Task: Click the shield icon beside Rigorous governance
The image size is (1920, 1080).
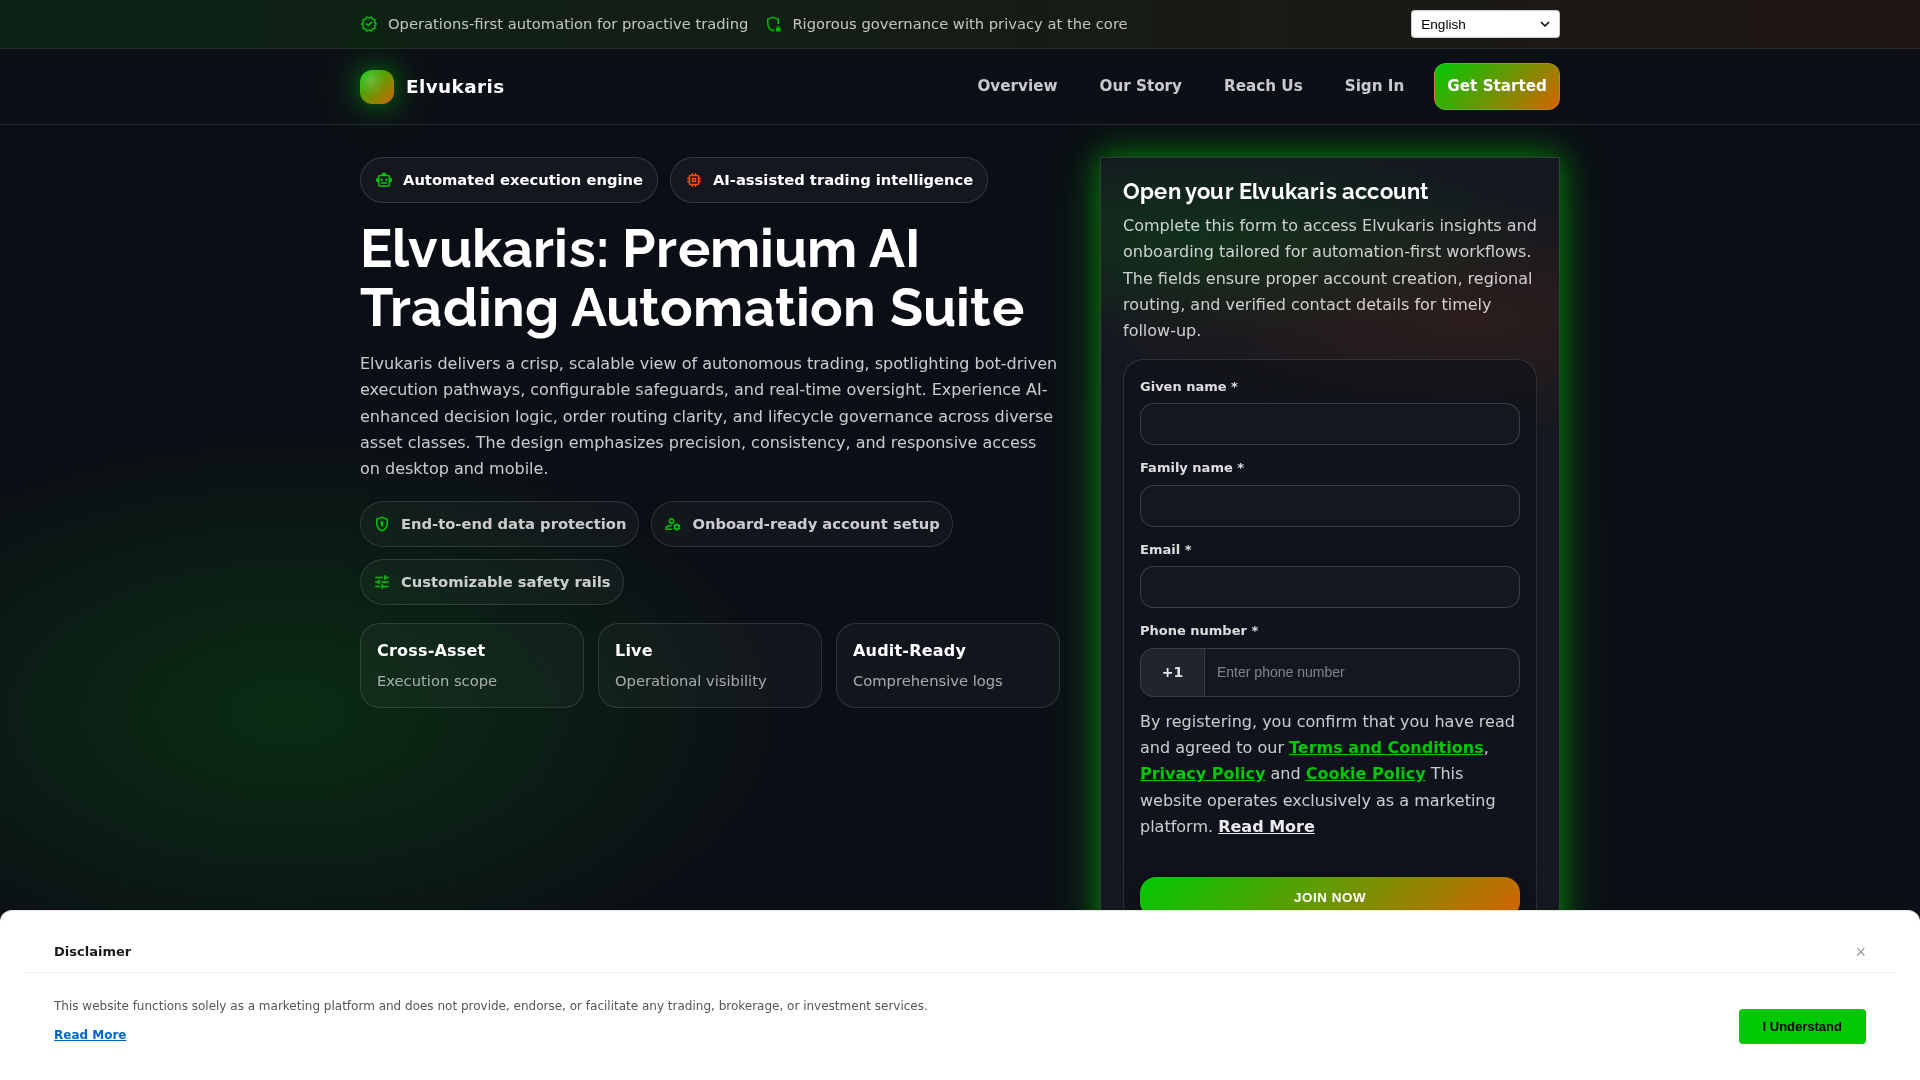Action: click(773, 24)
